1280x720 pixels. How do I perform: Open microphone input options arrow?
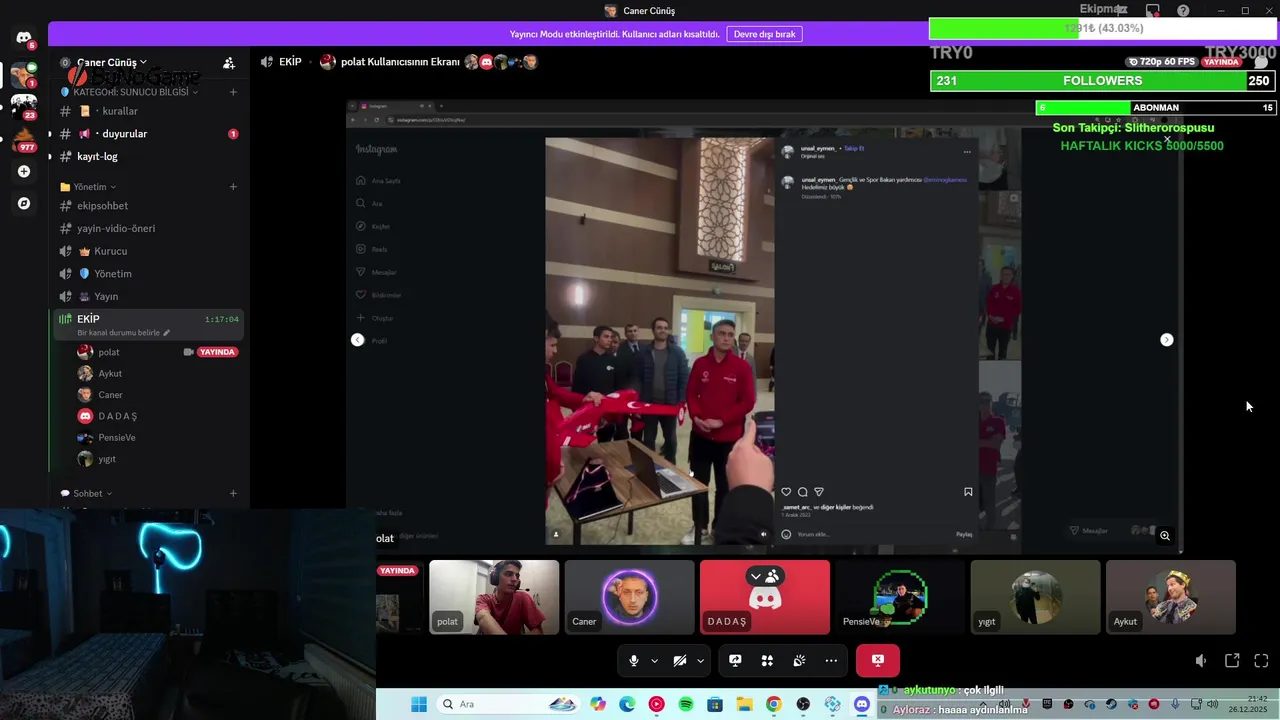[654, 660]
